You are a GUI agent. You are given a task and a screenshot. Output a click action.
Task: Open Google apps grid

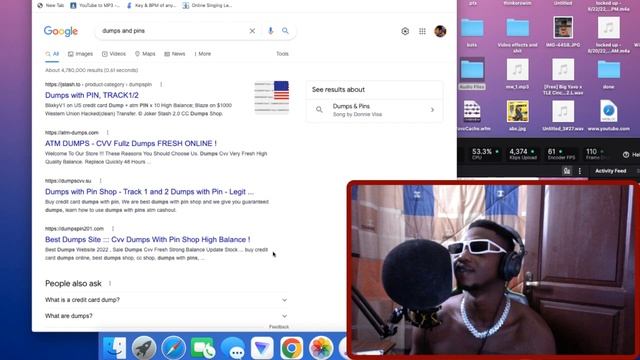[x=422, y=31]
